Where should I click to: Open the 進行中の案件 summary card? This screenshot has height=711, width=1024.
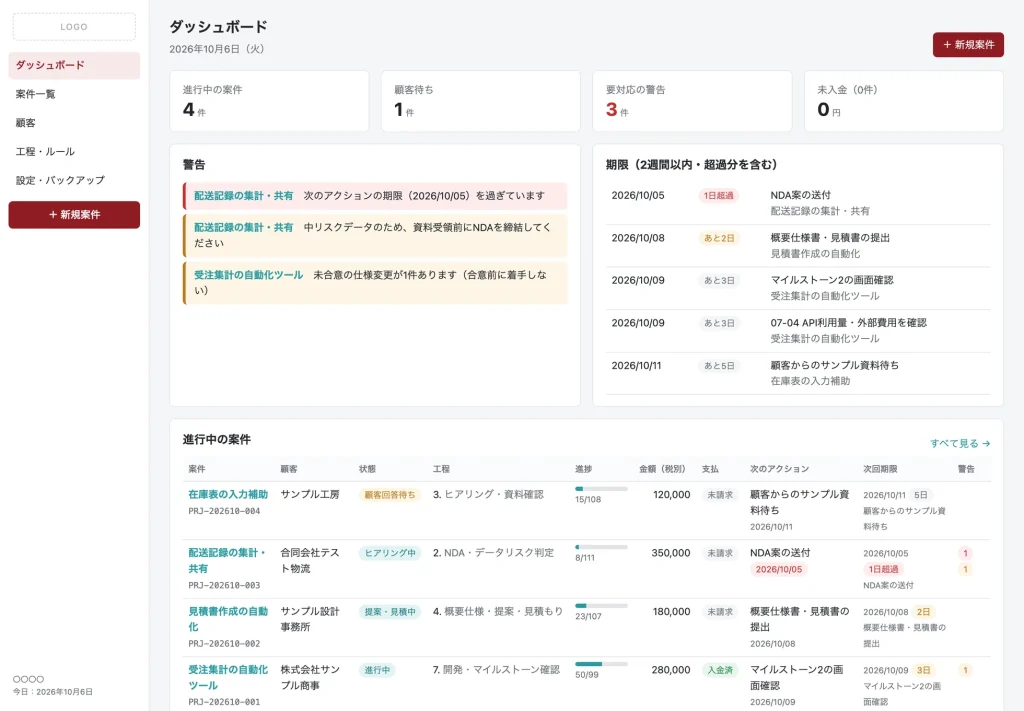pyautogui.click(x=269, y=101)
